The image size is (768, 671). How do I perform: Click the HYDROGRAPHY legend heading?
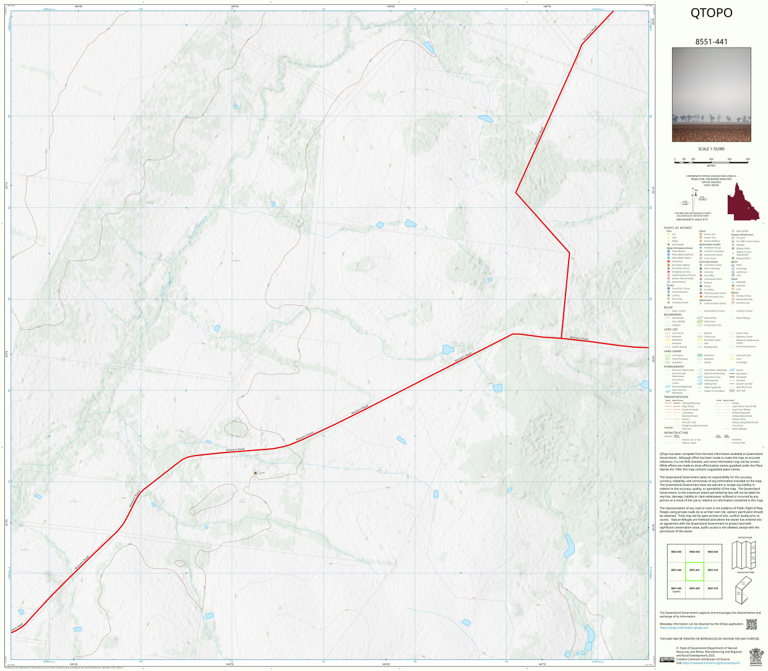[674, 366]
